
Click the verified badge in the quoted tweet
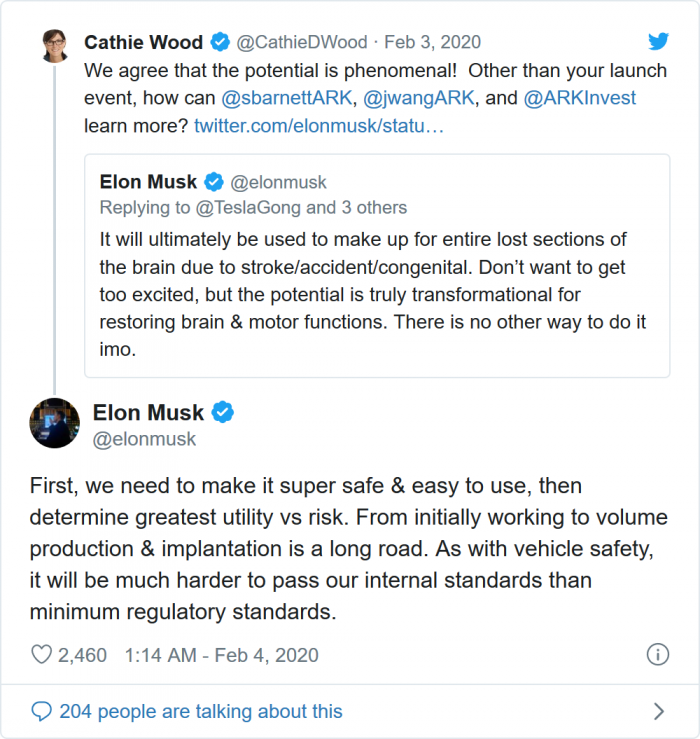click(x=214, y=182)
